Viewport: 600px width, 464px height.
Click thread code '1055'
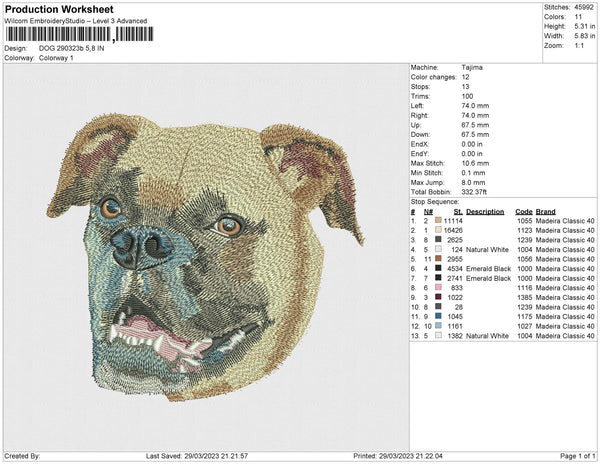tap(525, 221)
